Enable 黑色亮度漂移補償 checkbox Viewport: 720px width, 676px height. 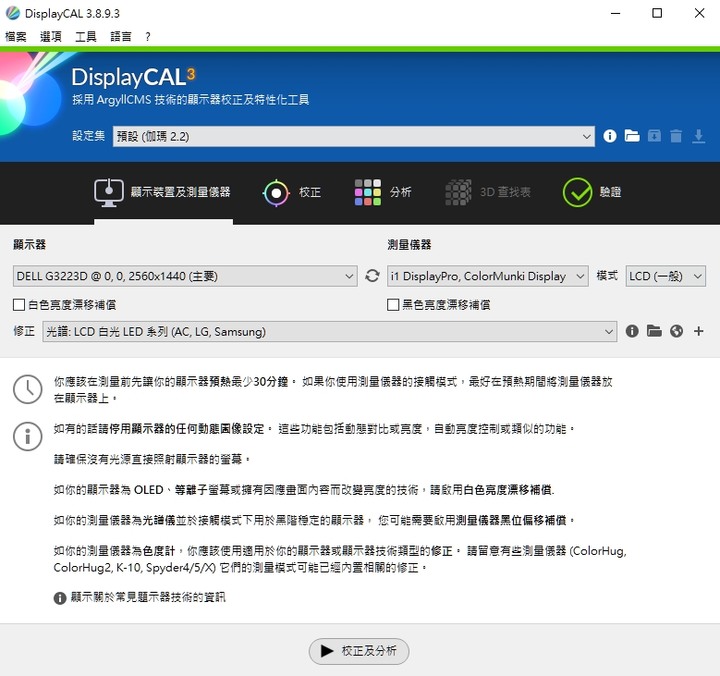coord(393,305)
